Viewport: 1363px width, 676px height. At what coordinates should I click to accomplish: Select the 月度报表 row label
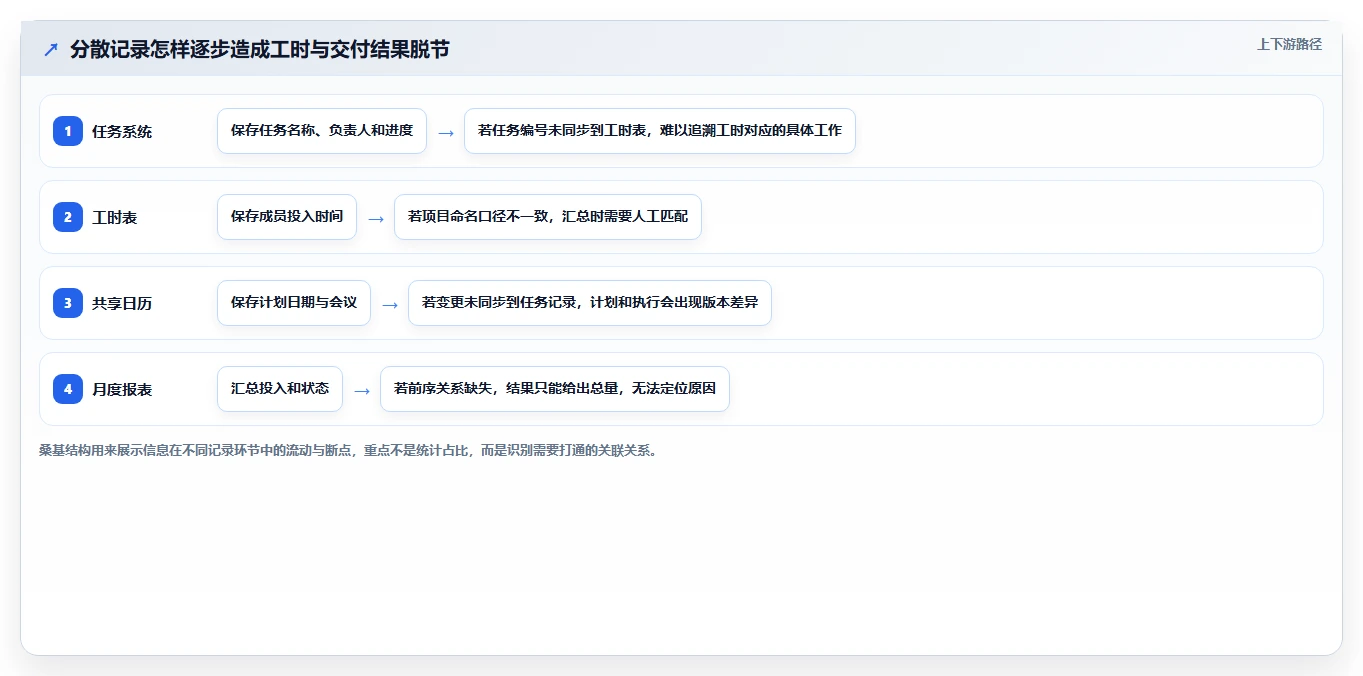(122, 389)
